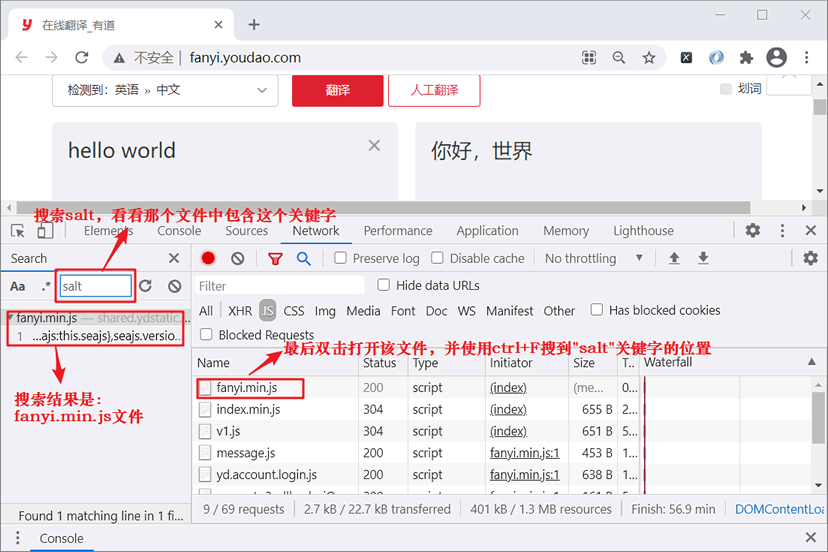This screenshot has height=552, width=828.
Task: Enable Preserve log checkbox
Action: [x=341, y=258]
